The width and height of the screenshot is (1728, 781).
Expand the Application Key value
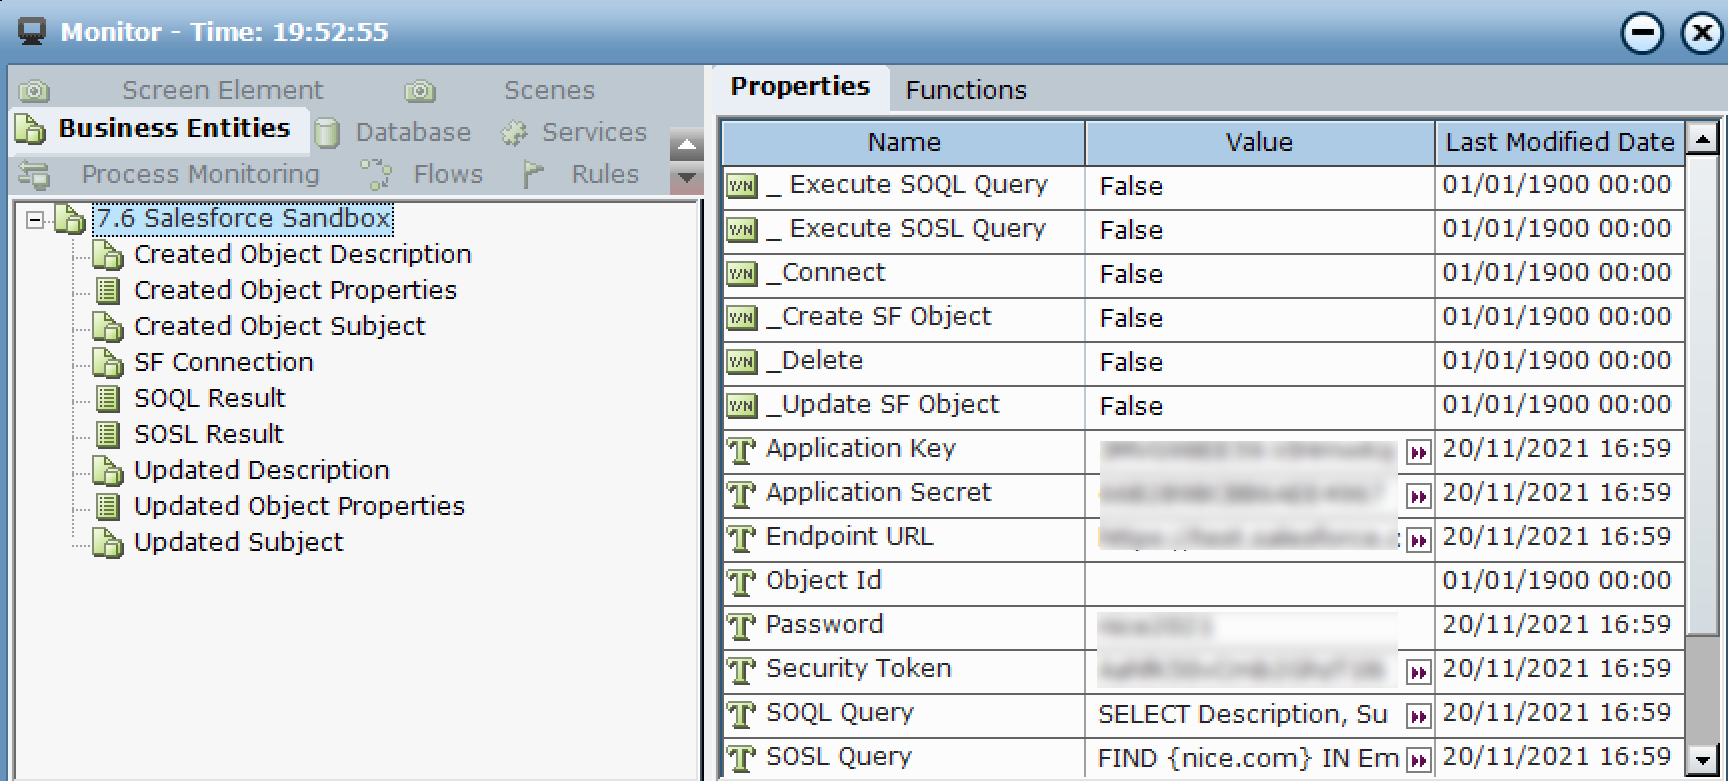(1418, 453)
